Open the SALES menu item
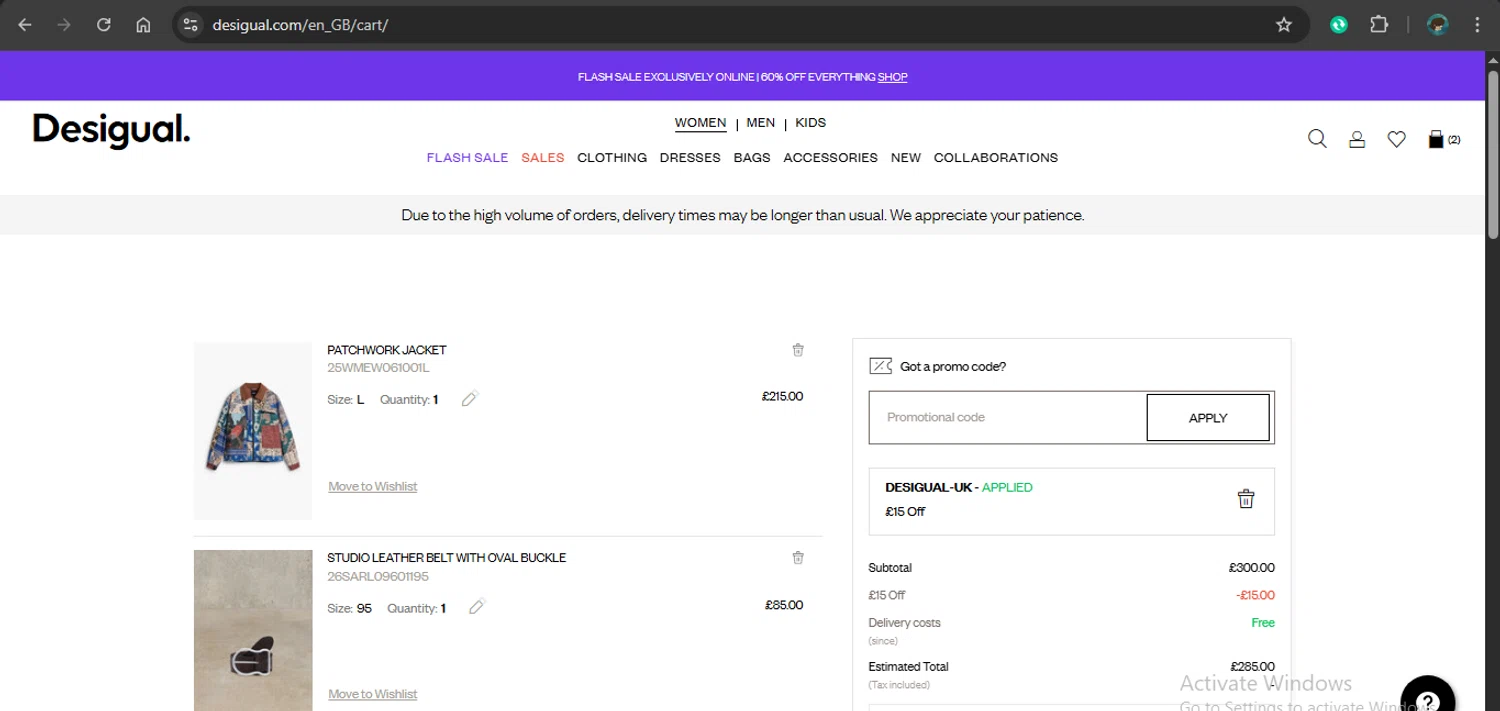The image size is (1500, 711). click(x=543, y=158)
